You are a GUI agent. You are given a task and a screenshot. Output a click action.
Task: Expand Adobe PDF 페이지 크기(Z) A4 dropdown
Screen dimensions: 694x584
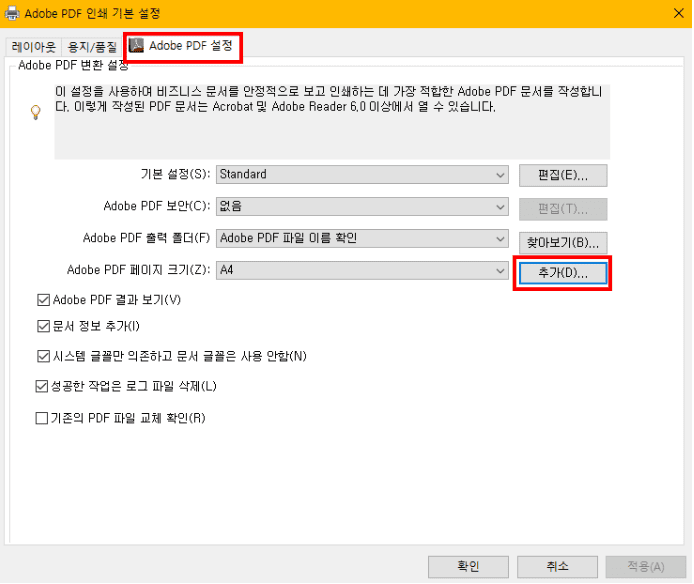[x=362, y=270]
